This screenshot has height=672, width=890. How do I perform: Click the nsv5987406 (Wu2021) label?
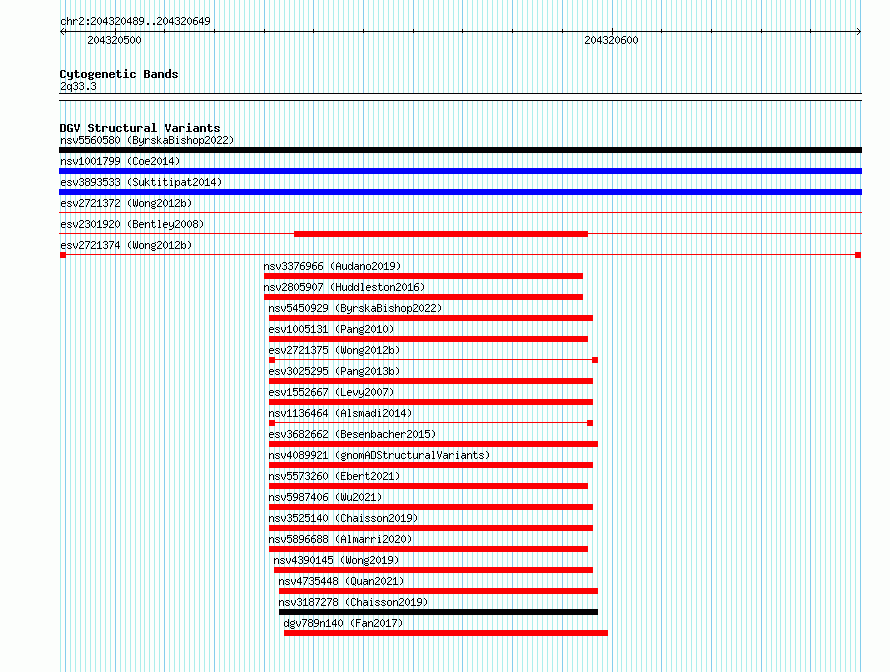click(x=325, y=497)
